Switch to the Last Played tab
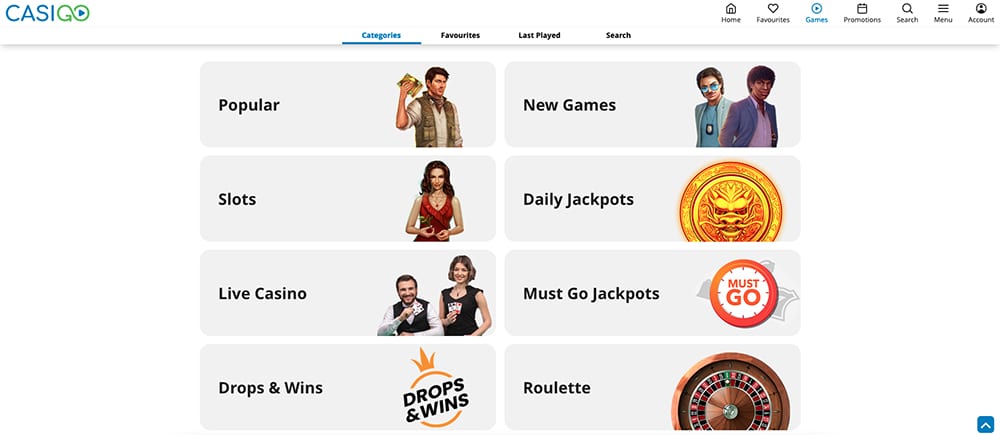Viewport: 1000px width, 435px height. coord(539,36)
